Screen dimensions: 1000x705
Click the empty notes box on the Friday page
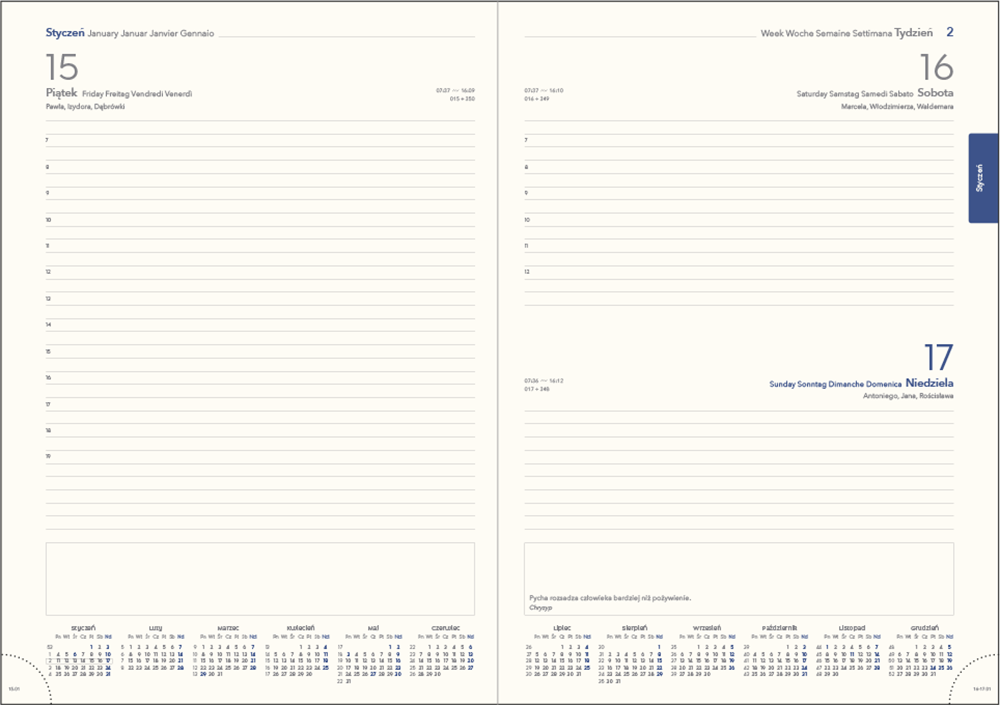260,579
